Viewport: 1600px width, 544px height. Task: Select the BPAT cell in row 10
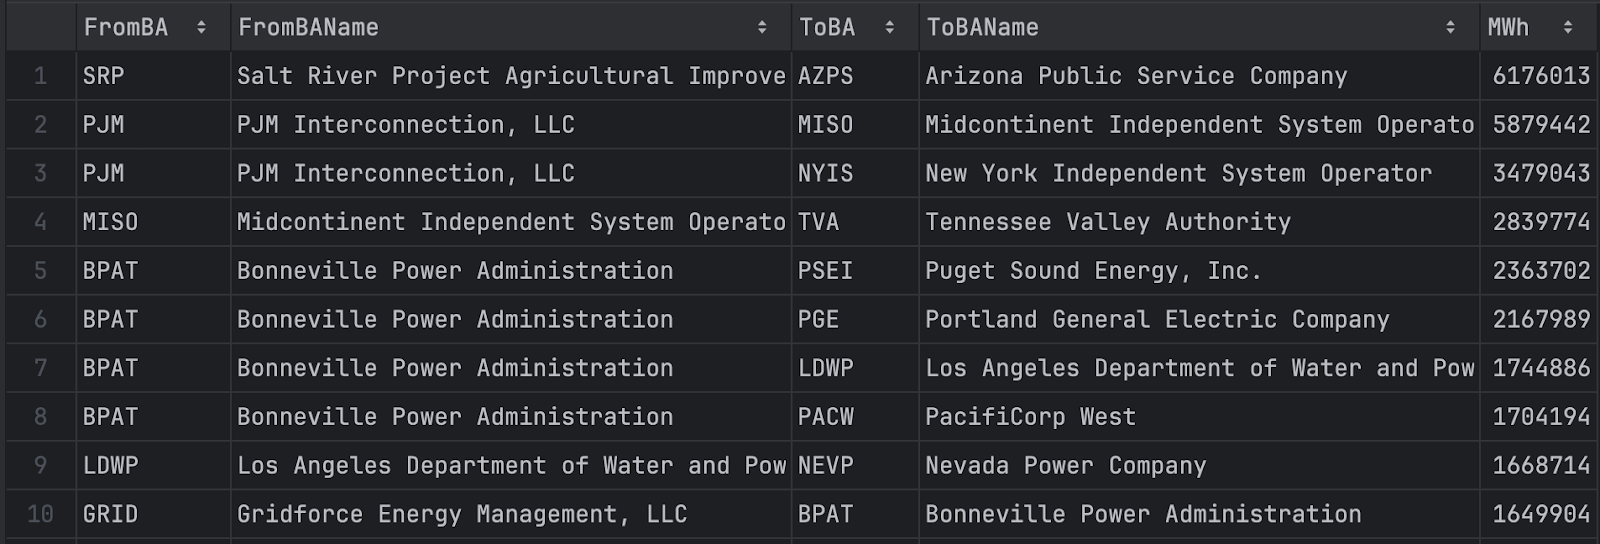pos(855,514)
